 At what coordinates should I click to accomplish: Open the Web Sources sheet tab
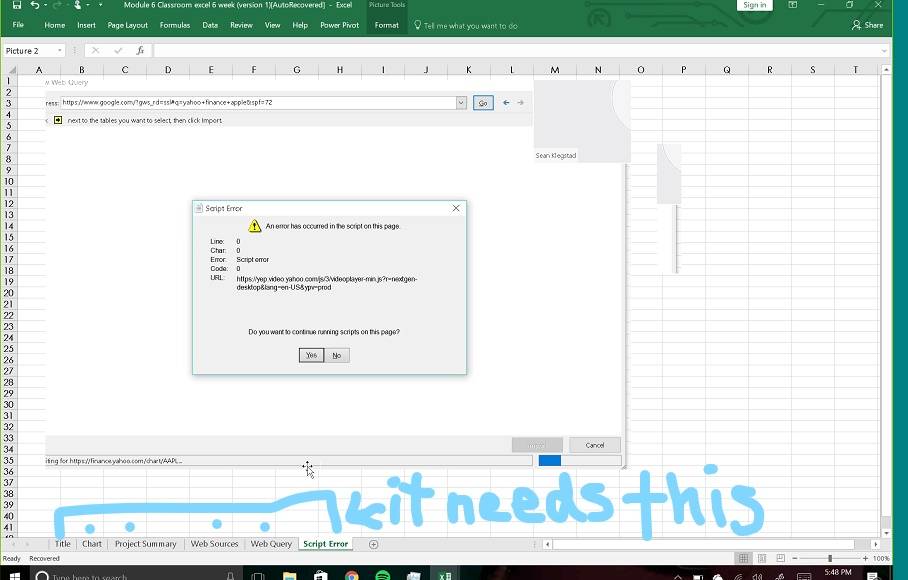(214, 544)
